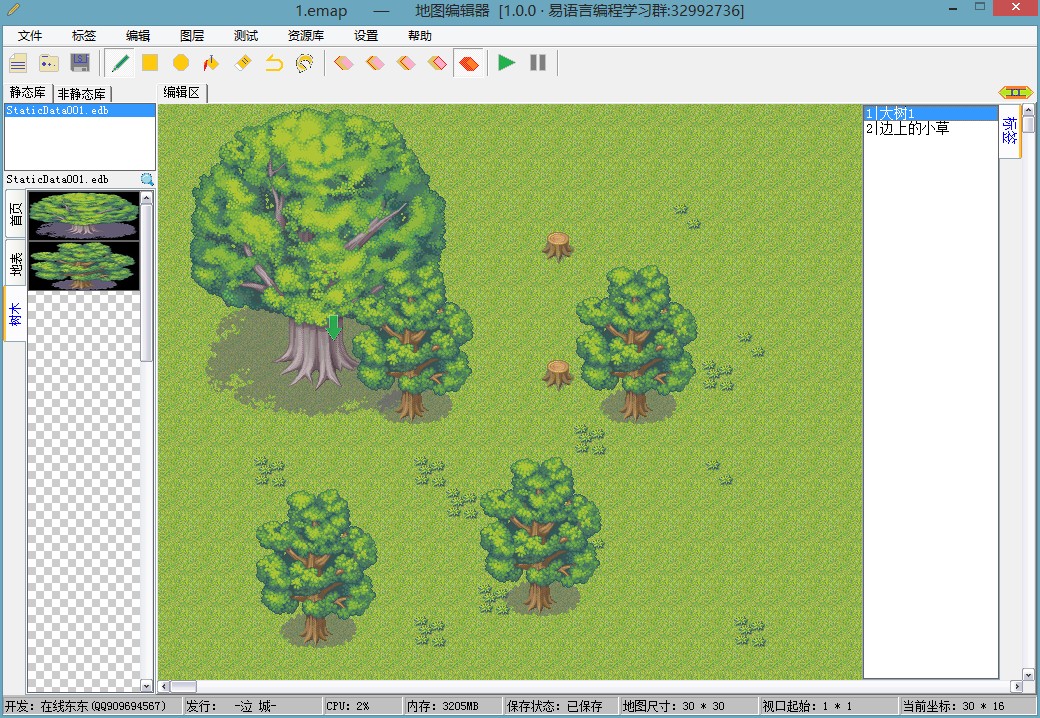Select the 编辑区 tab

[182, 92]
